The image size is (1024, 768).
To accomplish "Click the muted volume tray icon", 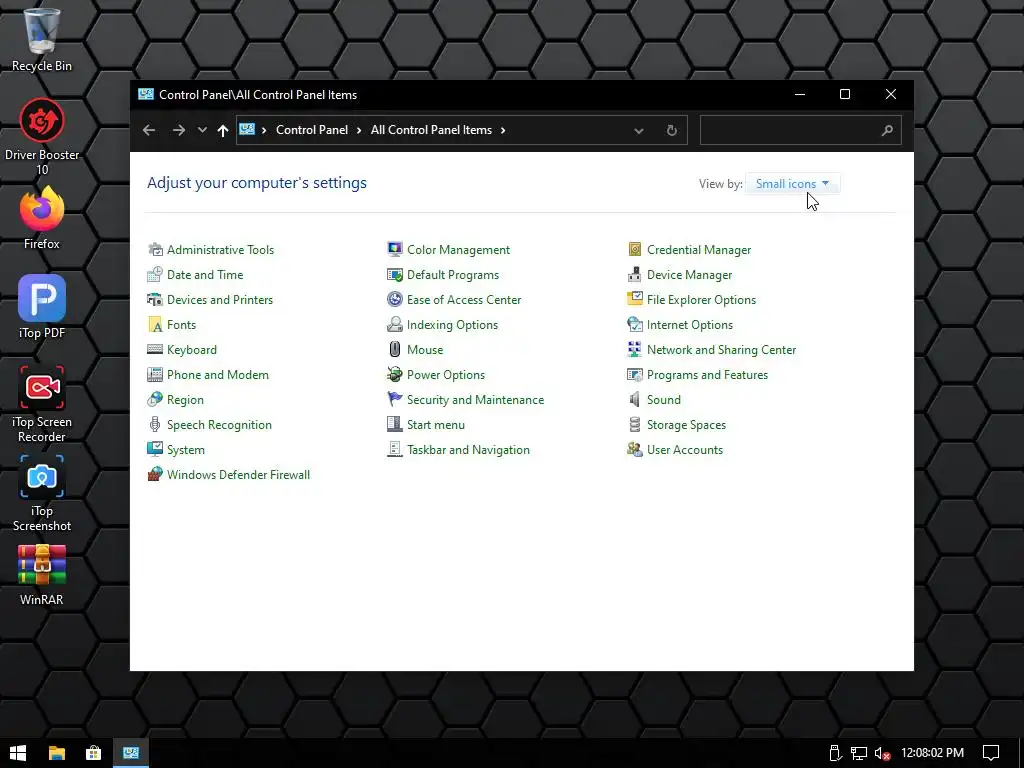I will click(x=882, y=754).
